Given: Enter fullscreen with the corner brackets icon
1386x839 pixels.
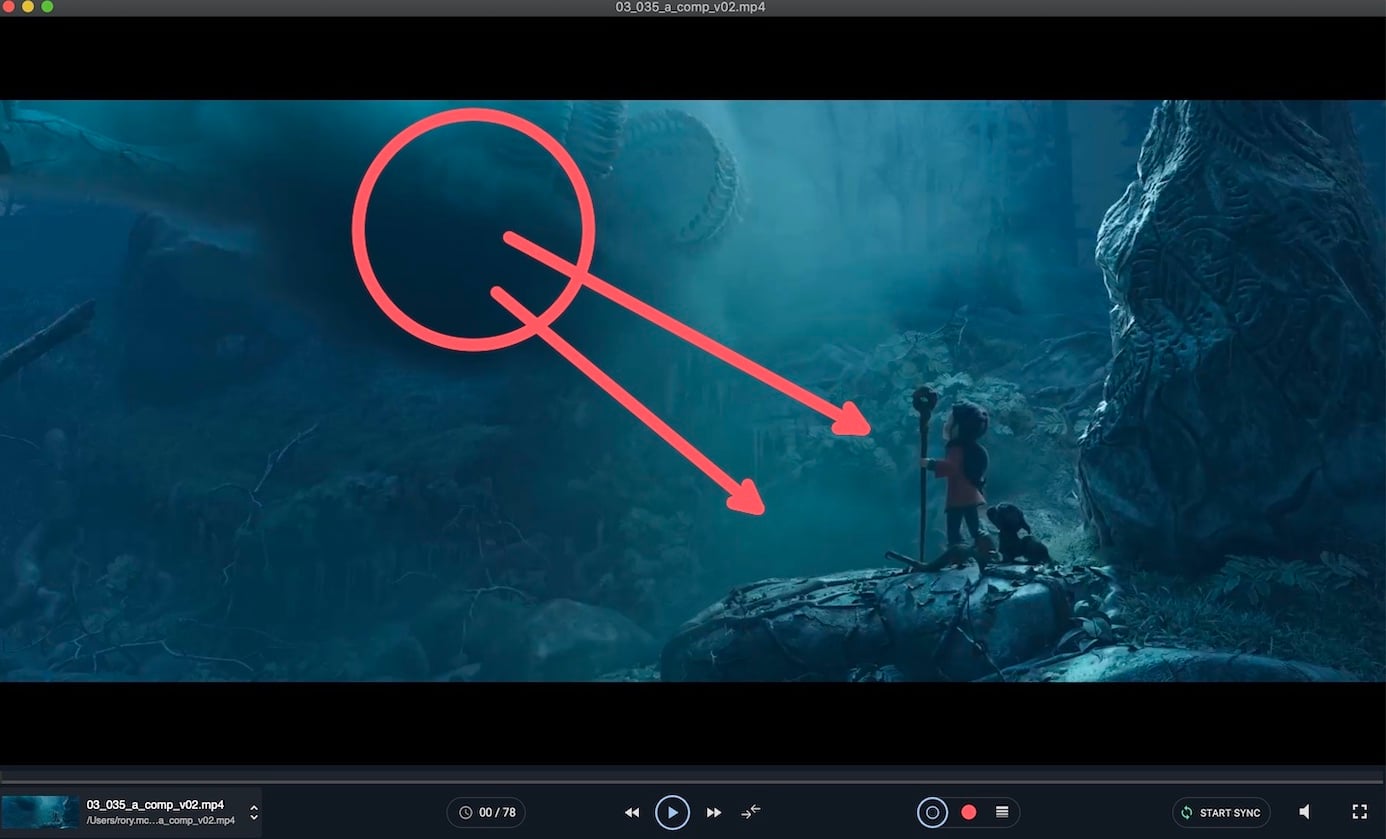Looking at the screenshot, I should (x=1359, y=813).
